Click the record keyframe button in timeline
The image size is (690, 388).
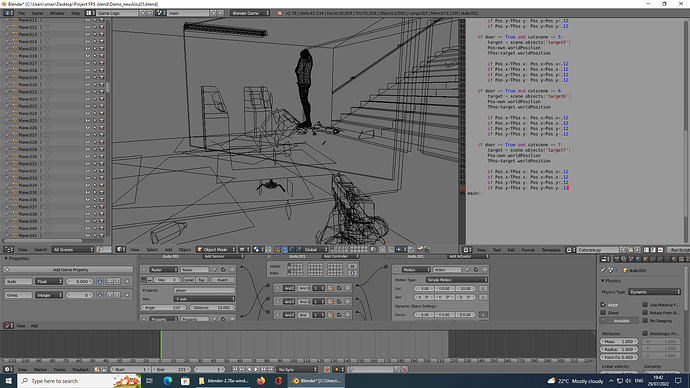(x=327, y=370)
